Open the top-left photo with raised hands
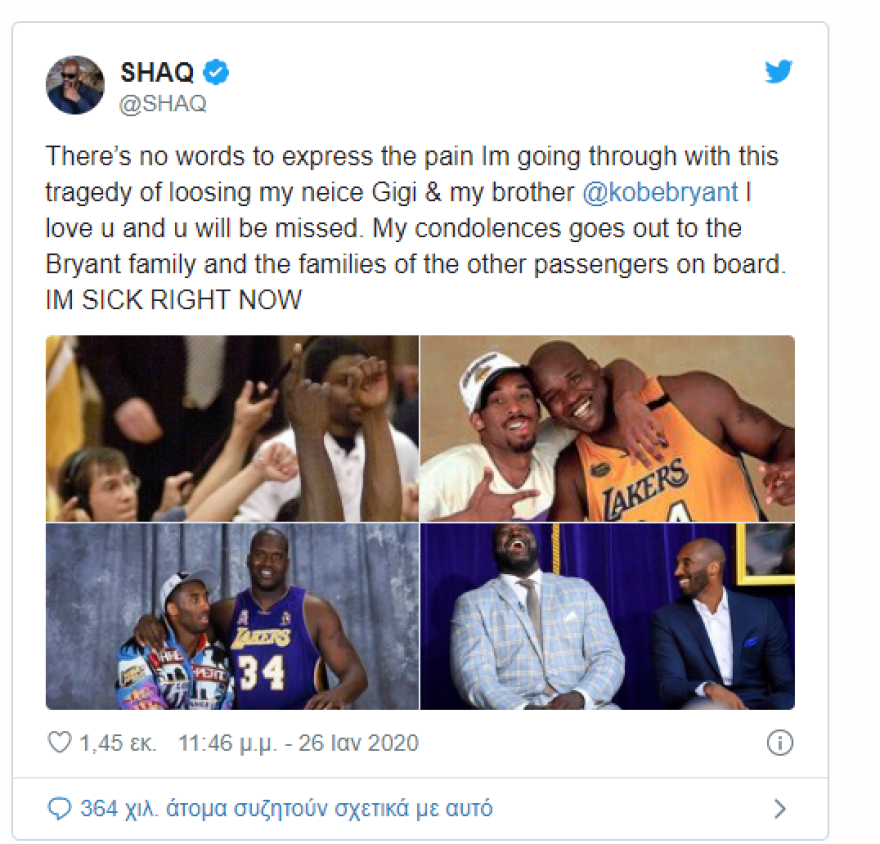This screenshot has width=880, height=844. tap(232, 428)
